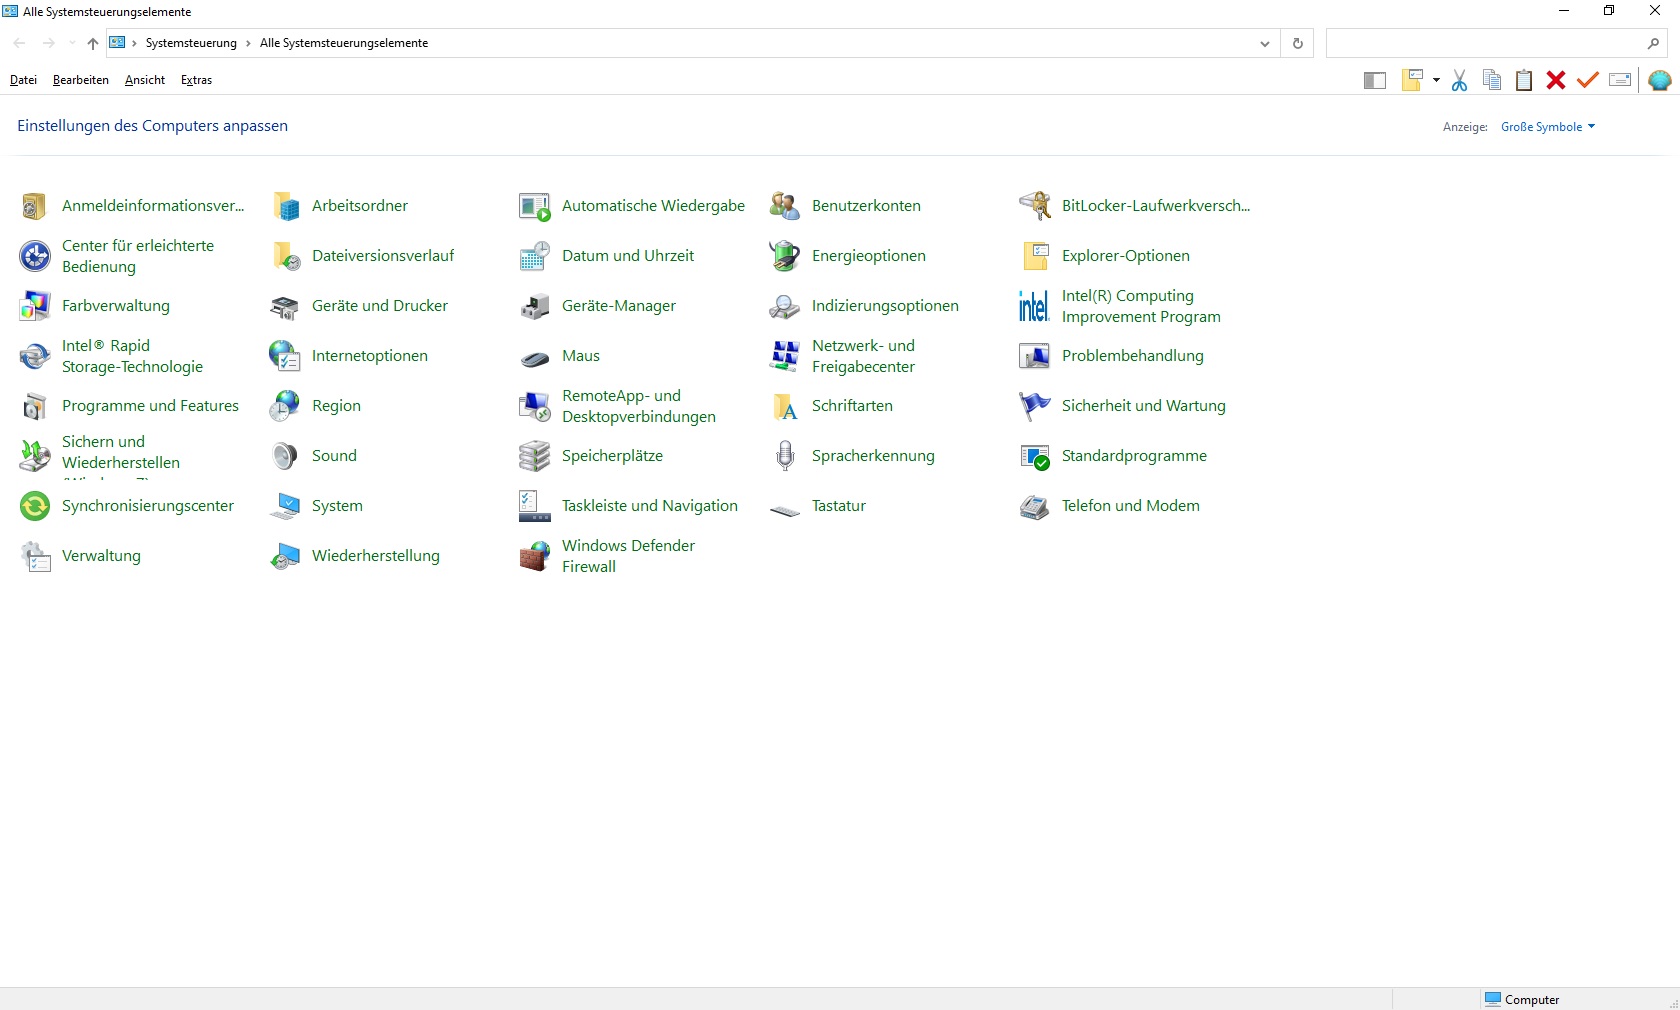Open Geräte und Drucker printer icon

pos(285,306)
